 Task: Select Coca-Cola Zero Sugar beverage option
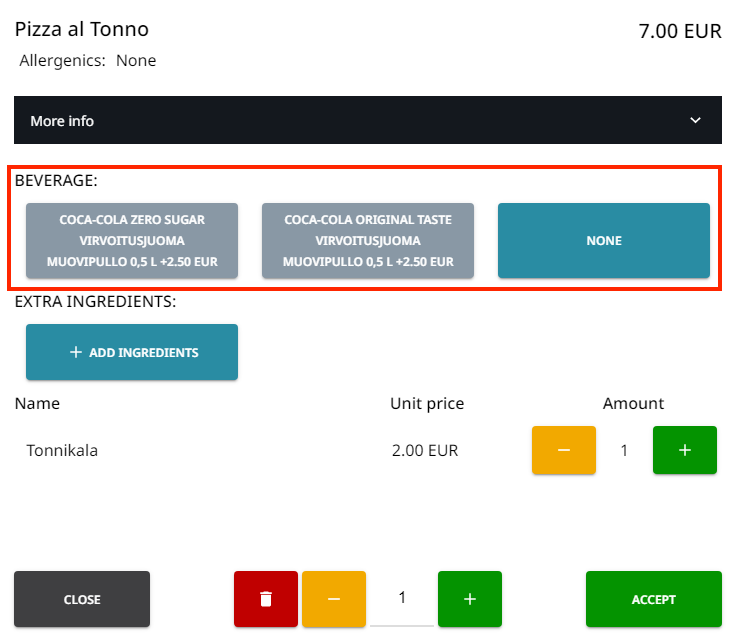(x=132, y=241)
